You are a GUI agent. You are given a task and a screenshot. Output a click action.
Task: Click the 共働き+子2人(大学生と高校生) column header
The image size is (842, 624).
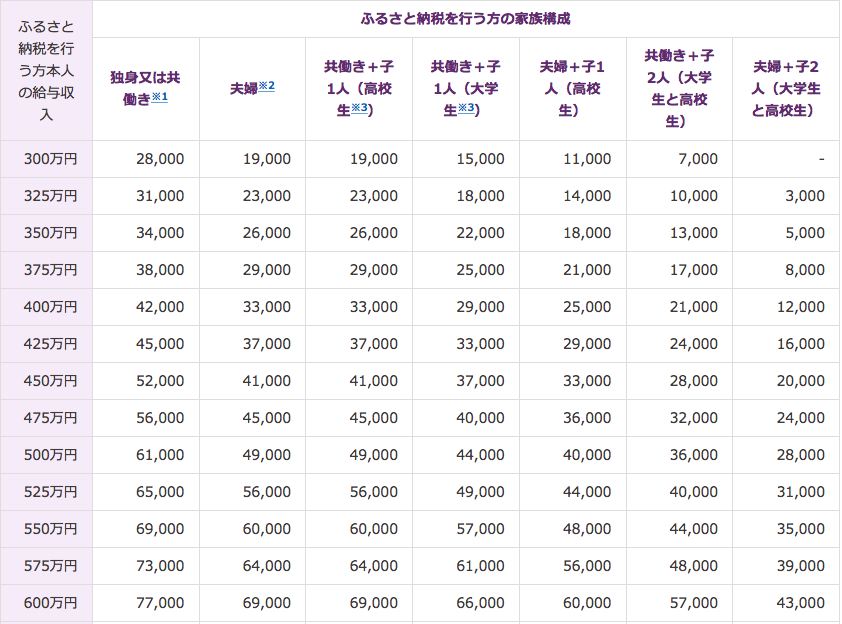679,89
